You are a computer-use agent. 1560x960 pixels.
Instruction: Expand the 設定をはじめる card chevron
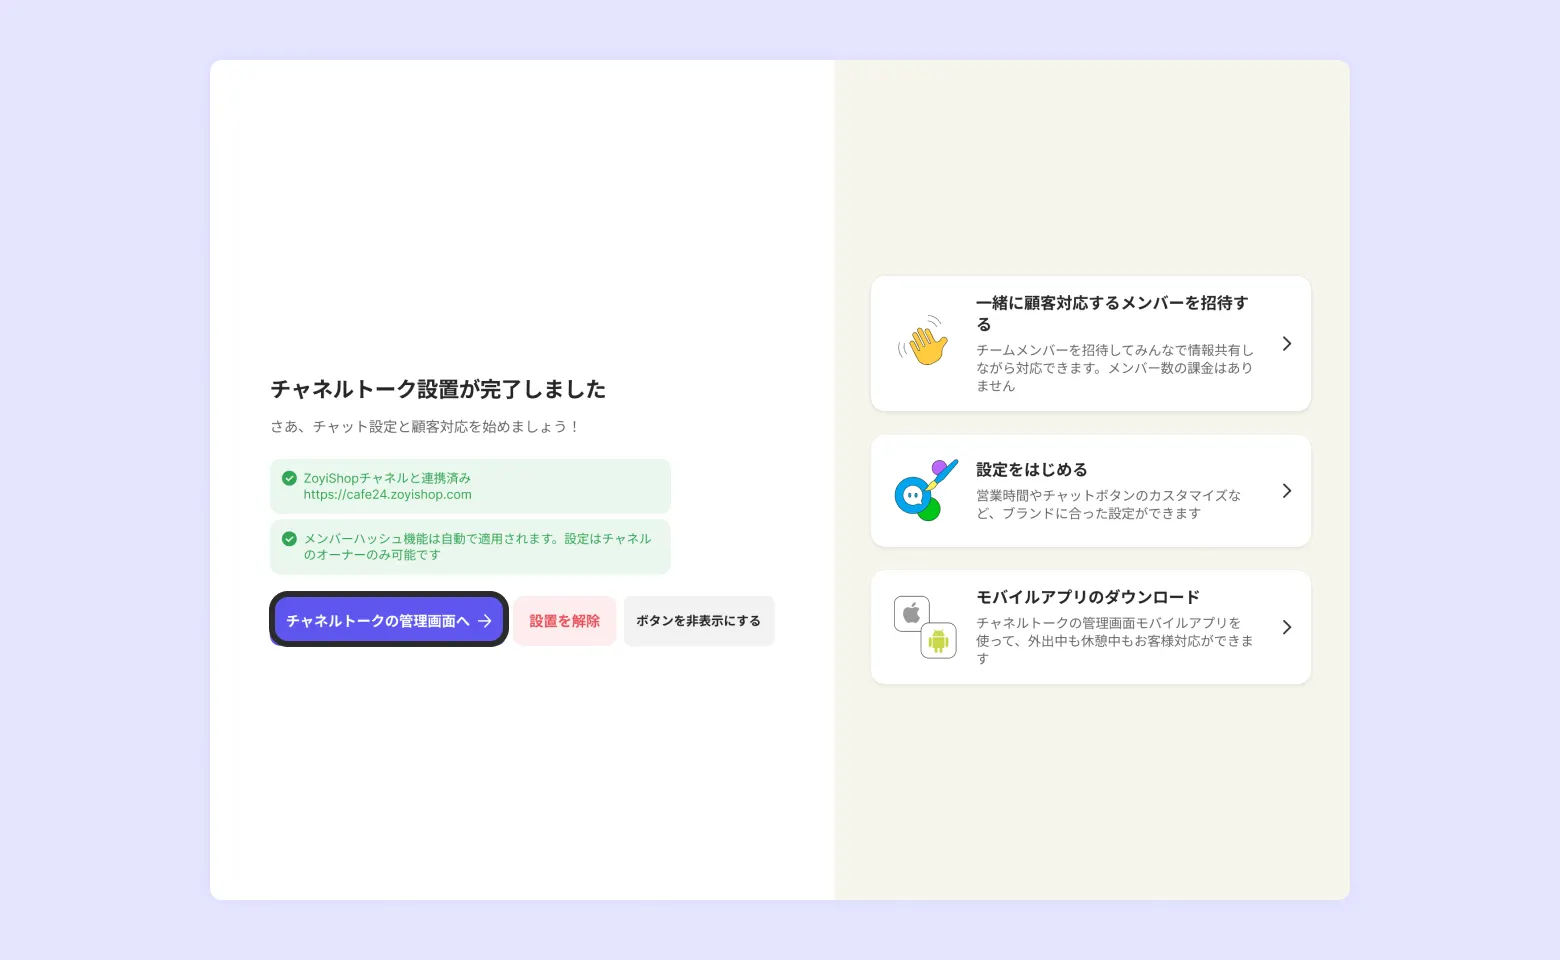point(1287,491)
